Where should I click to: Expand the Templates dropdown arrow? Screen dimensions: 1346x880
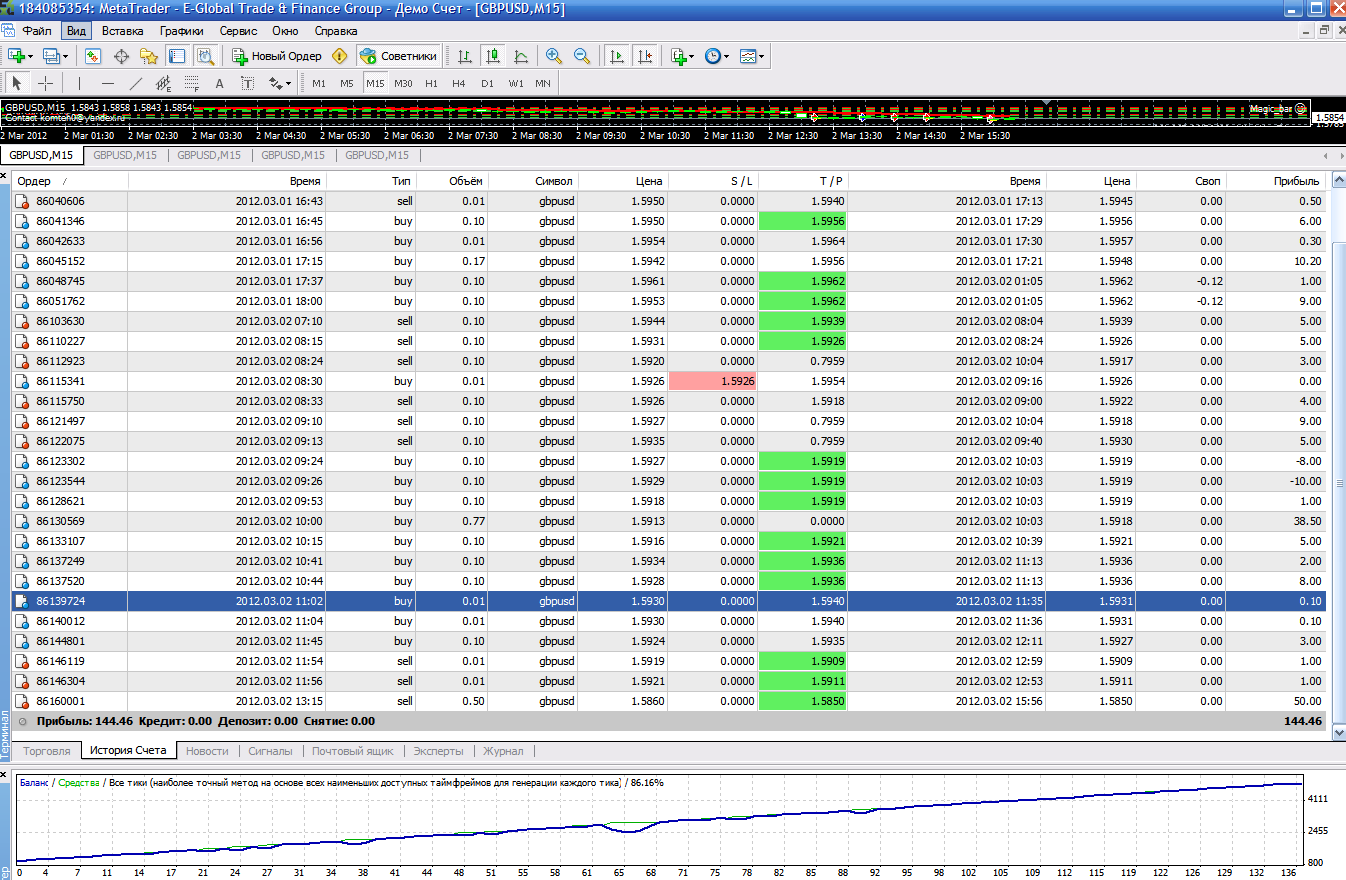[x=762, y=56]
